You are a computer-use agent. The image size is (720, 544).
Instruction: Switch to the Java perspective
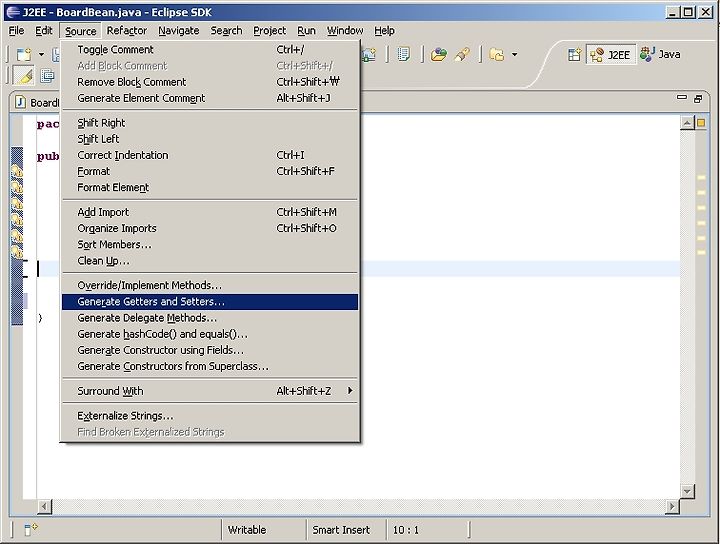[x=660, y=54]
